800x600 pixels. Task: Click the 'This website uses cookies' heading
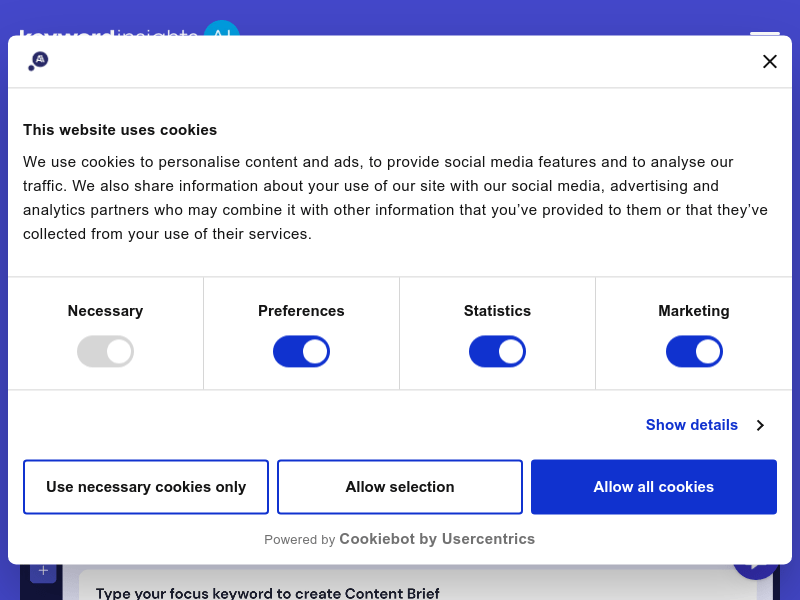pos(120,130)
